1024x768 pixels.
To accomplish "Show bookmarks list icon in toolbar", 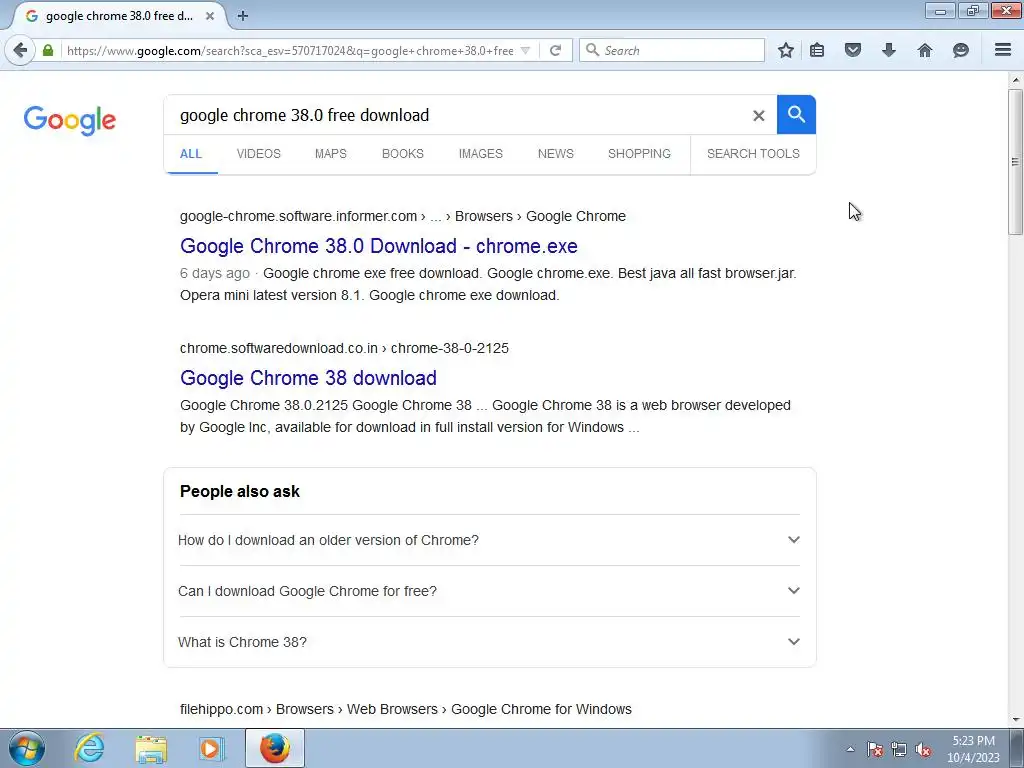I will point(817,50).
